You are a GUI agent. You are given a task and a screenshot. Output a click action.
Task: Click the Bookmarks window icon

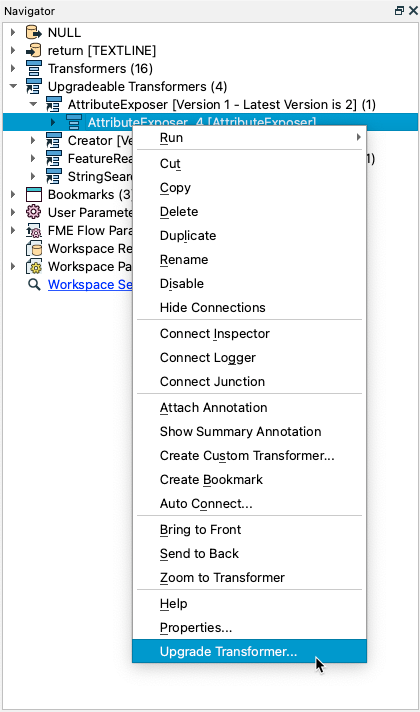tap(34, 194)
